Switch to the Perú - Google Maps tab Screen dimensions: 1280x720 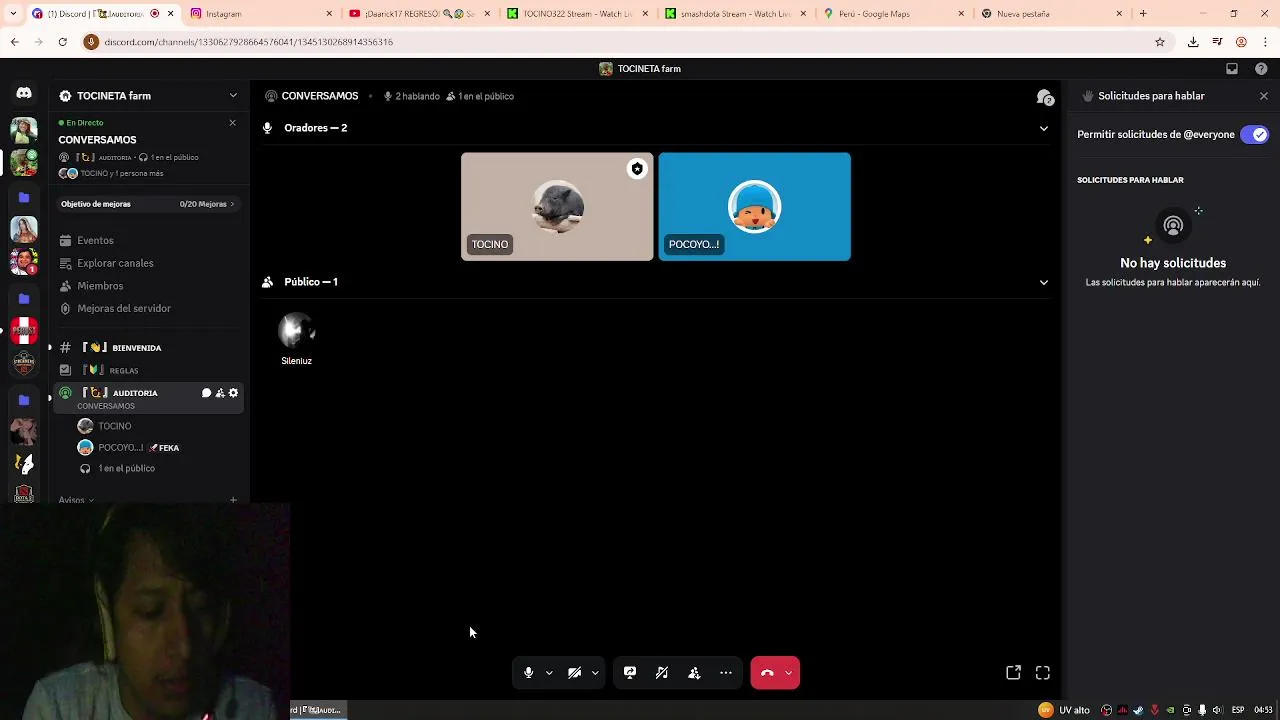click(894, 14)
